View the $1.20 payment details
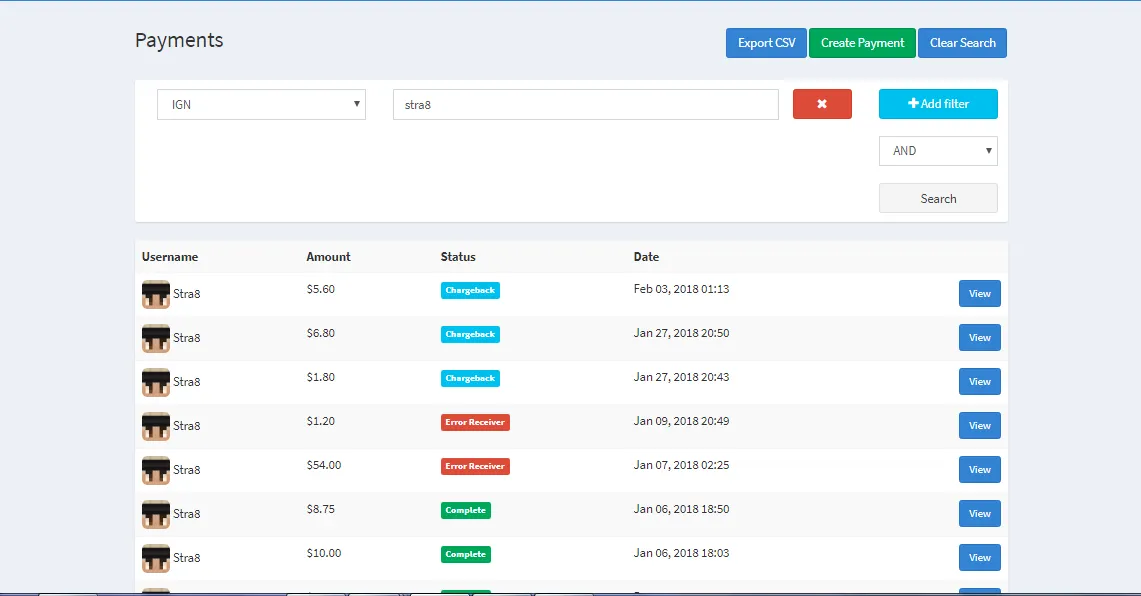Viewport: 1141px width, 596px height. tap(979, 426)
